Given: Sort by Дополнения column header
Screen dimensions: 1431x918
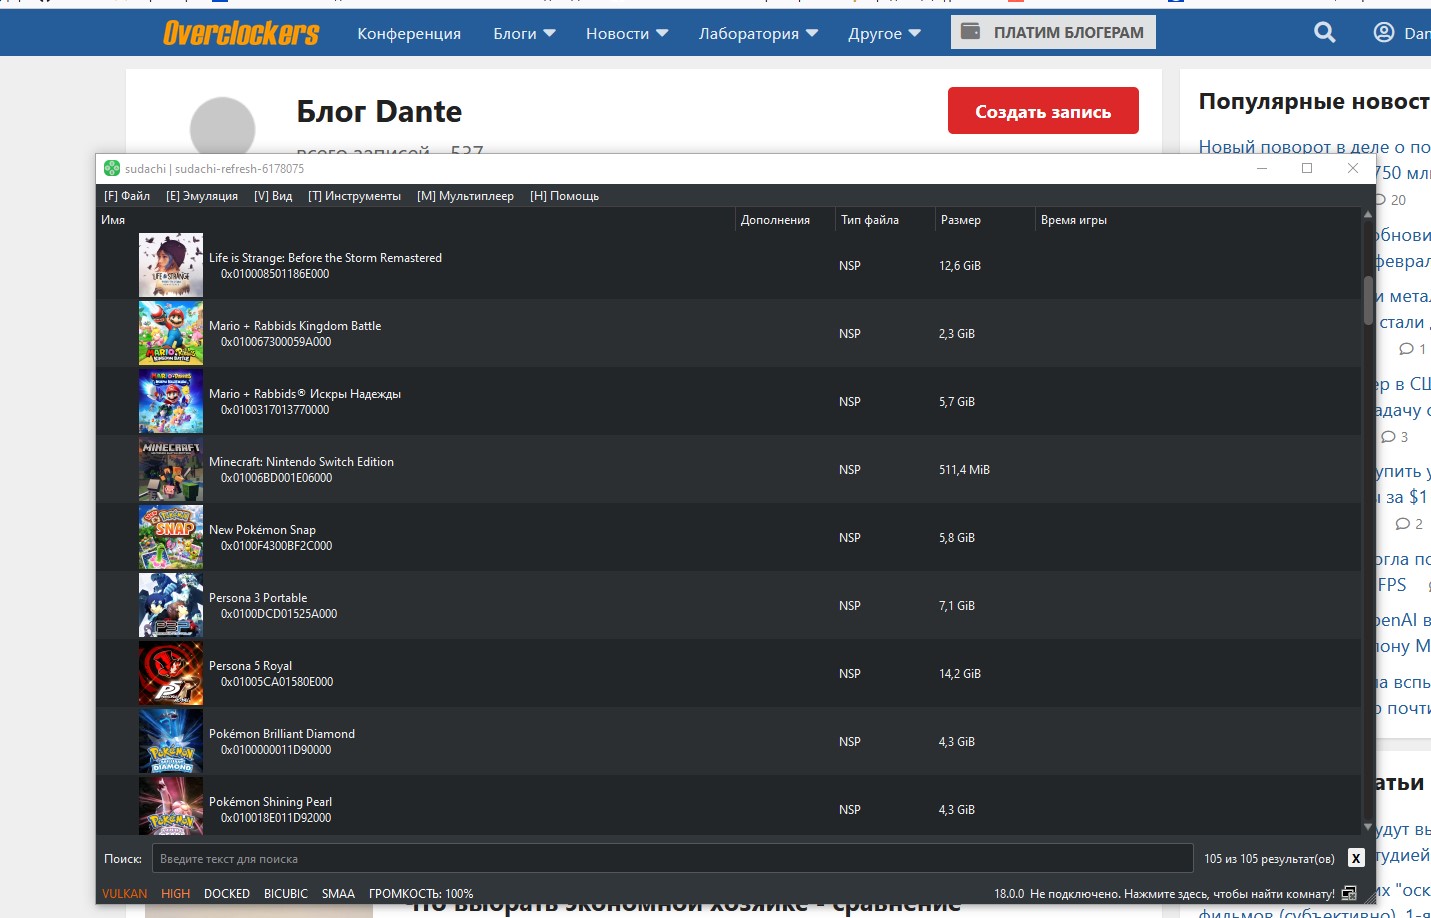Looking at the screenshot, I should [785, 220].
